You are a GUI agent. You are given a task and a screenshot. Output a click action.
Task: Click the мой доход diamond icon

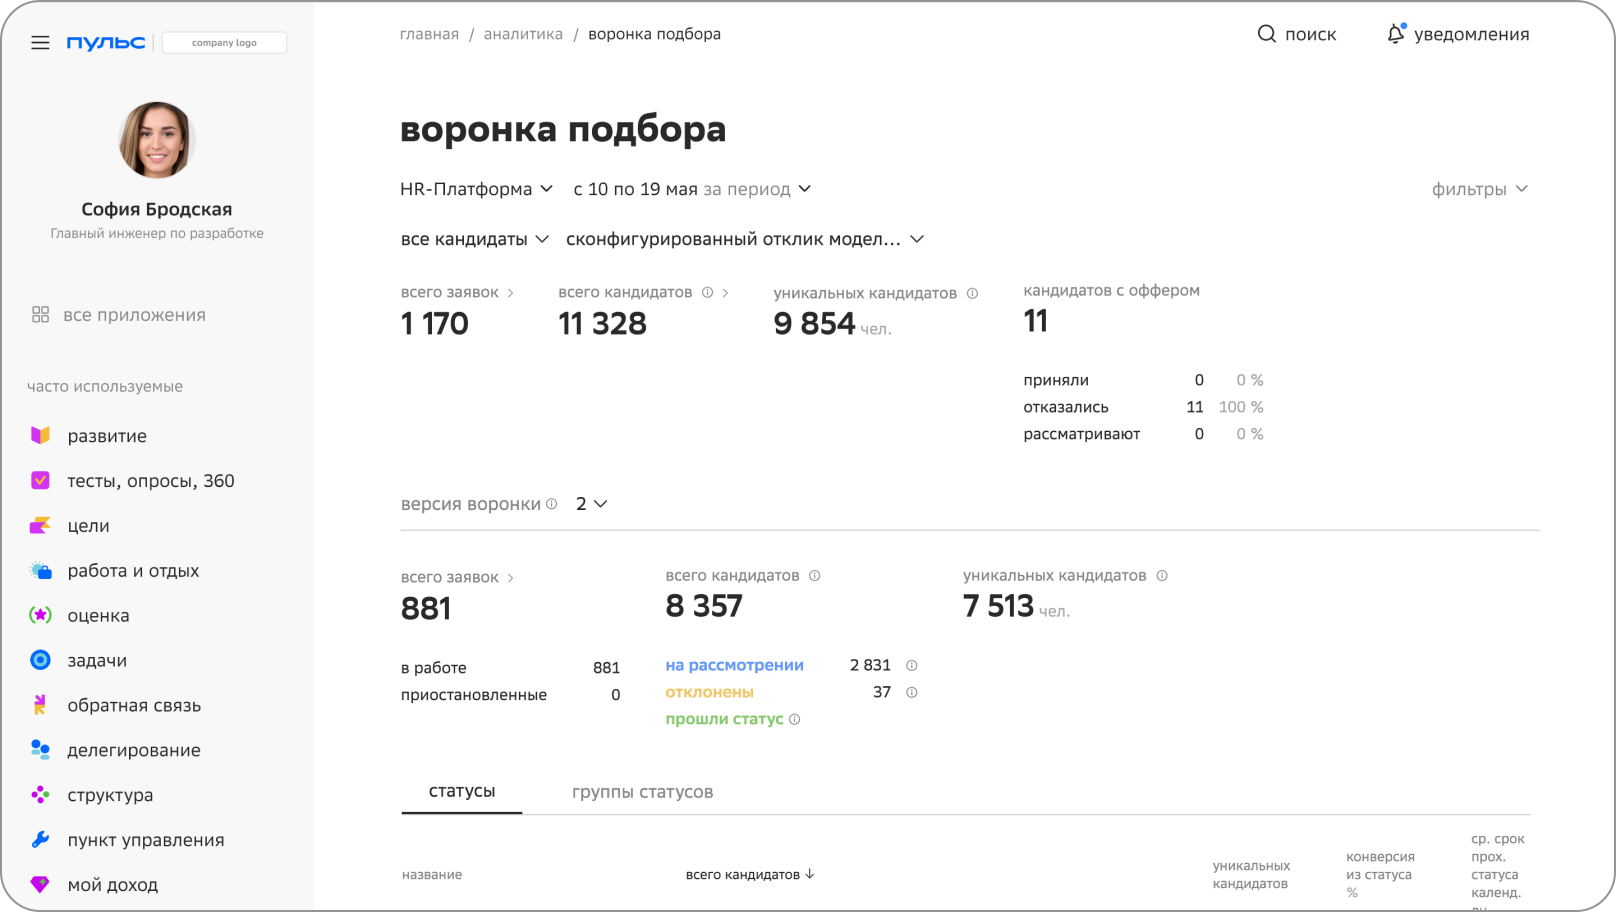[x=40, y=885]
